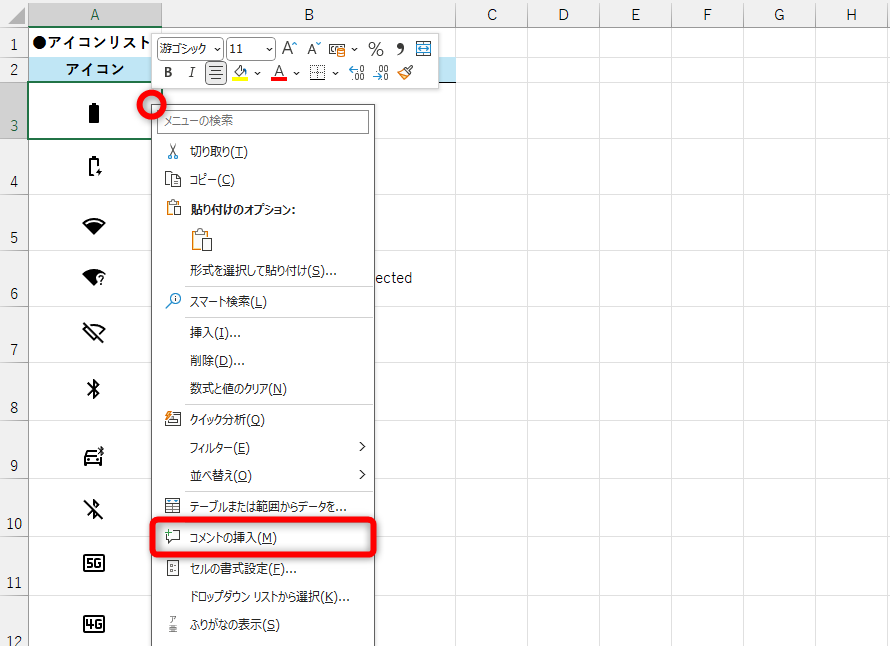The height and width of the screenshot is (646, 890).
Task: Select column D header
Action: pos(564,14)
